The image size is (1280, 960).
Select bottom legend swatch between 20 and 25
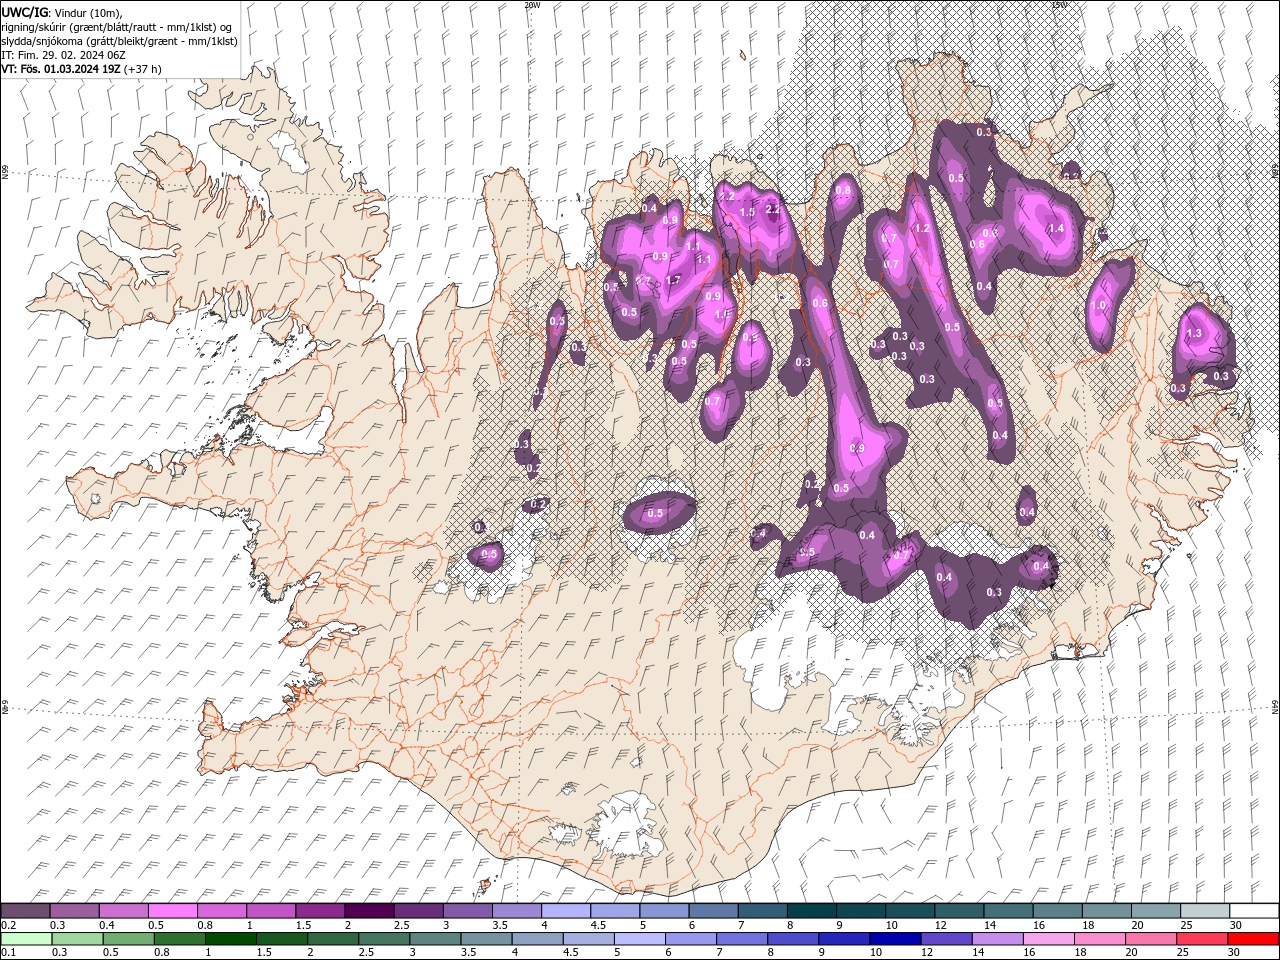tap(1150, 939)
